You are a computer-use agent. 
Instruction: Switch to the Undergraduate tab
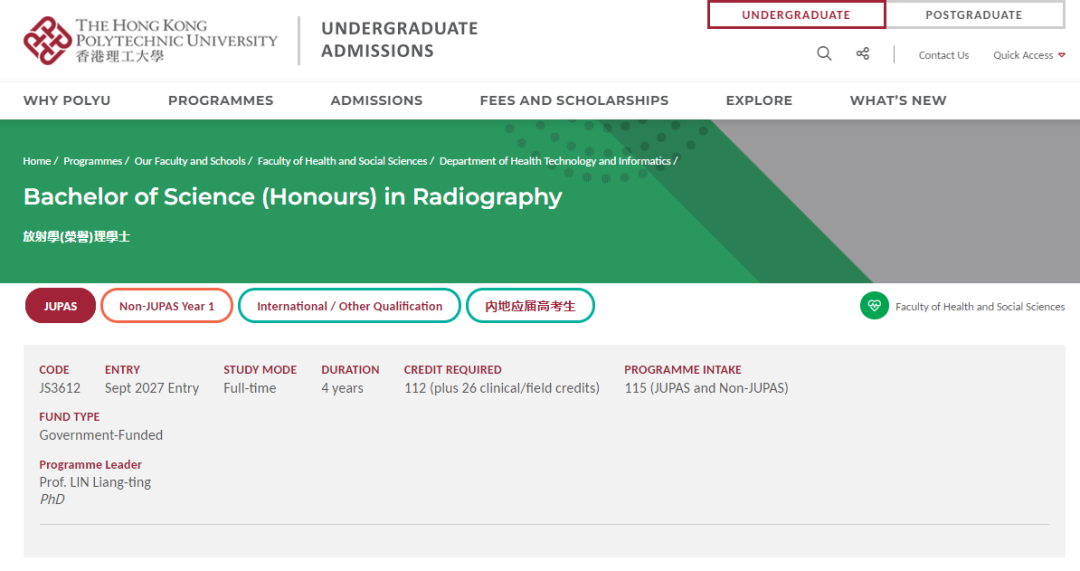coord(796,15)
